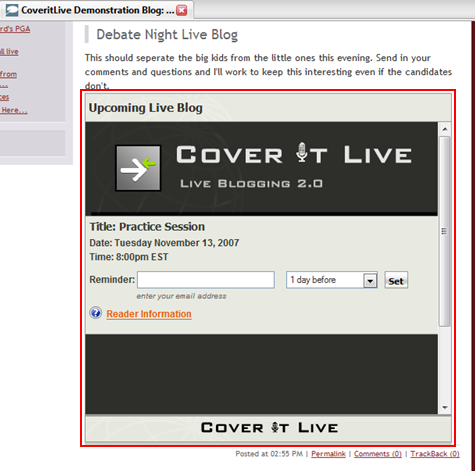Click the 'Upcoming Live Blog' header text
The height and width of the screenshot is (471, 475).
click(146, 108)
